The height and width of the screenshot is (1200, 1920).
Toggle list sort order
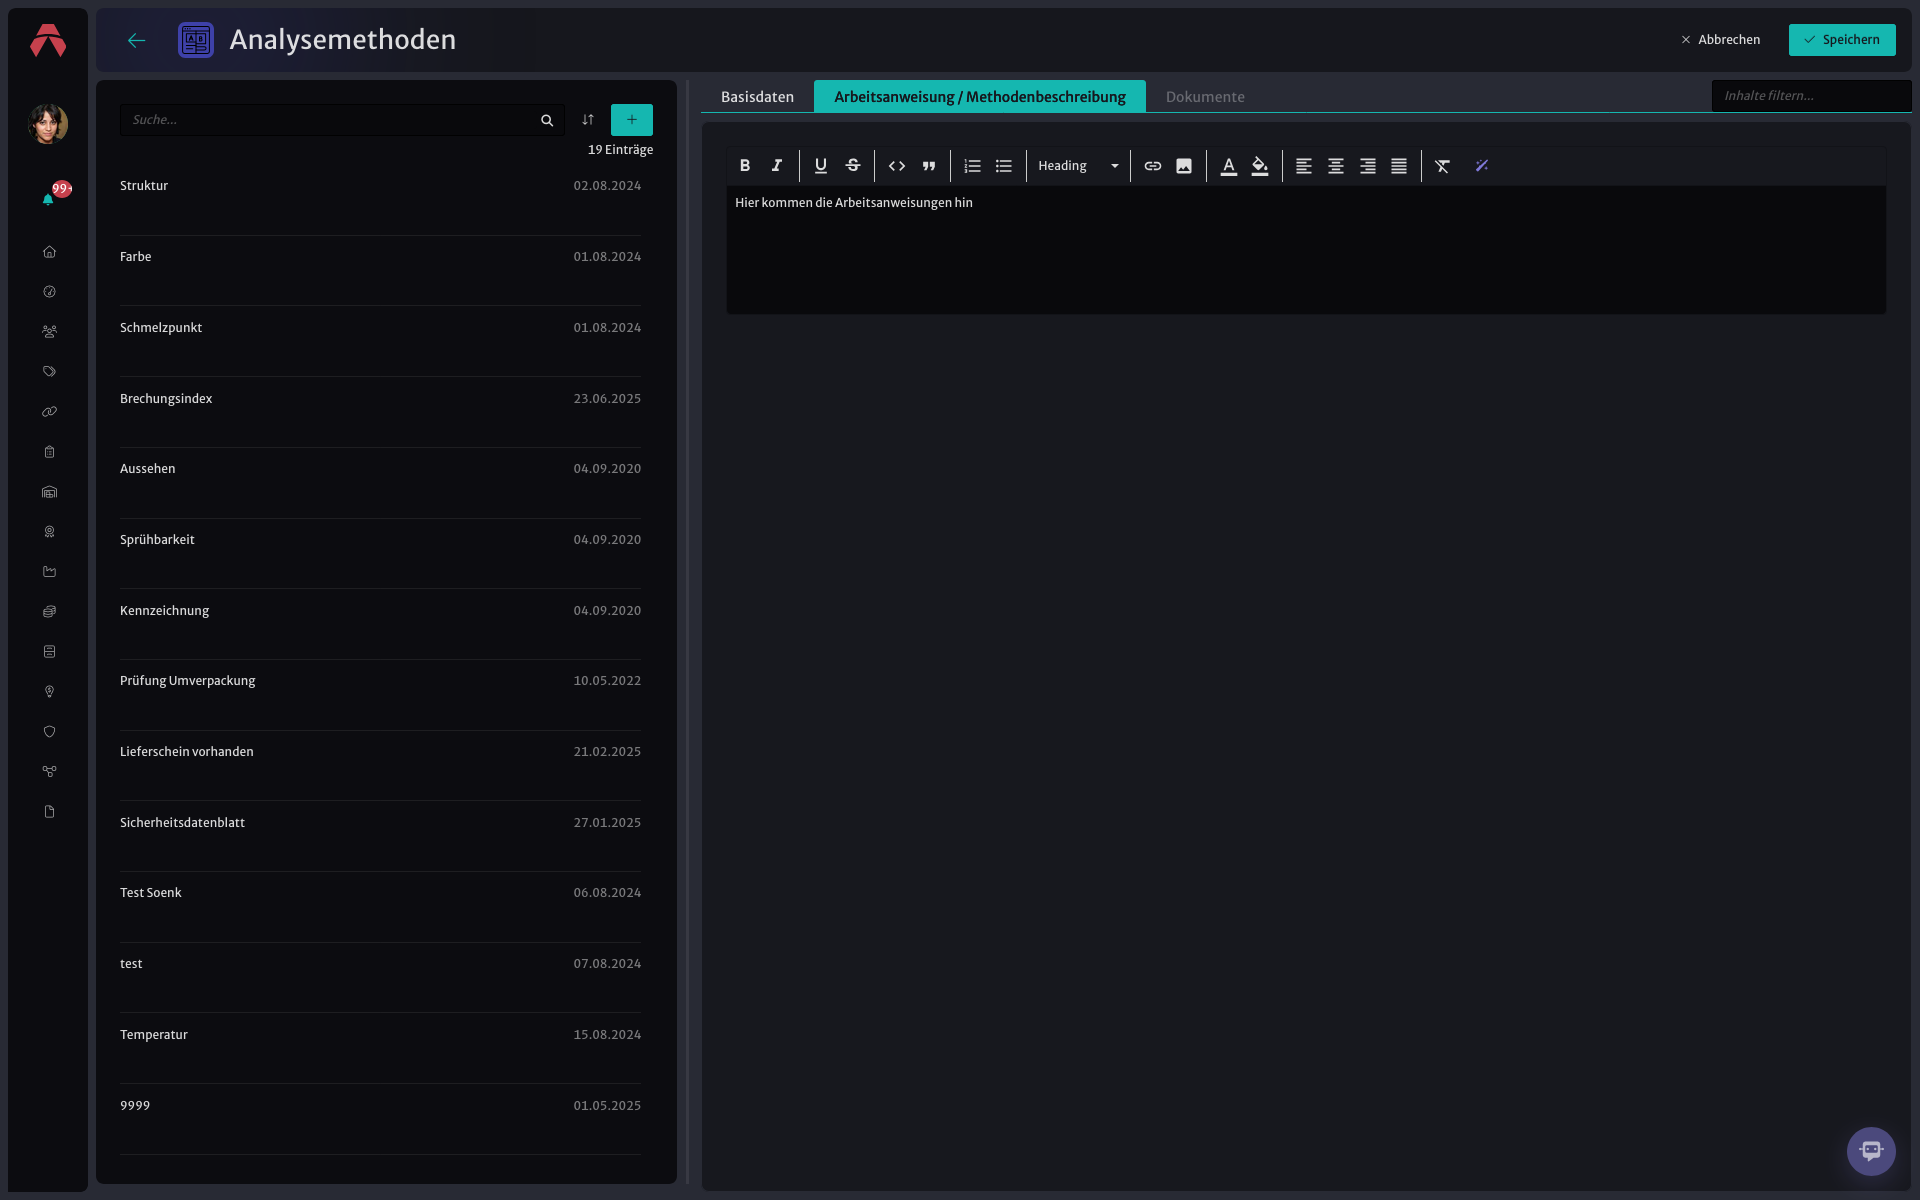[588, 120]
